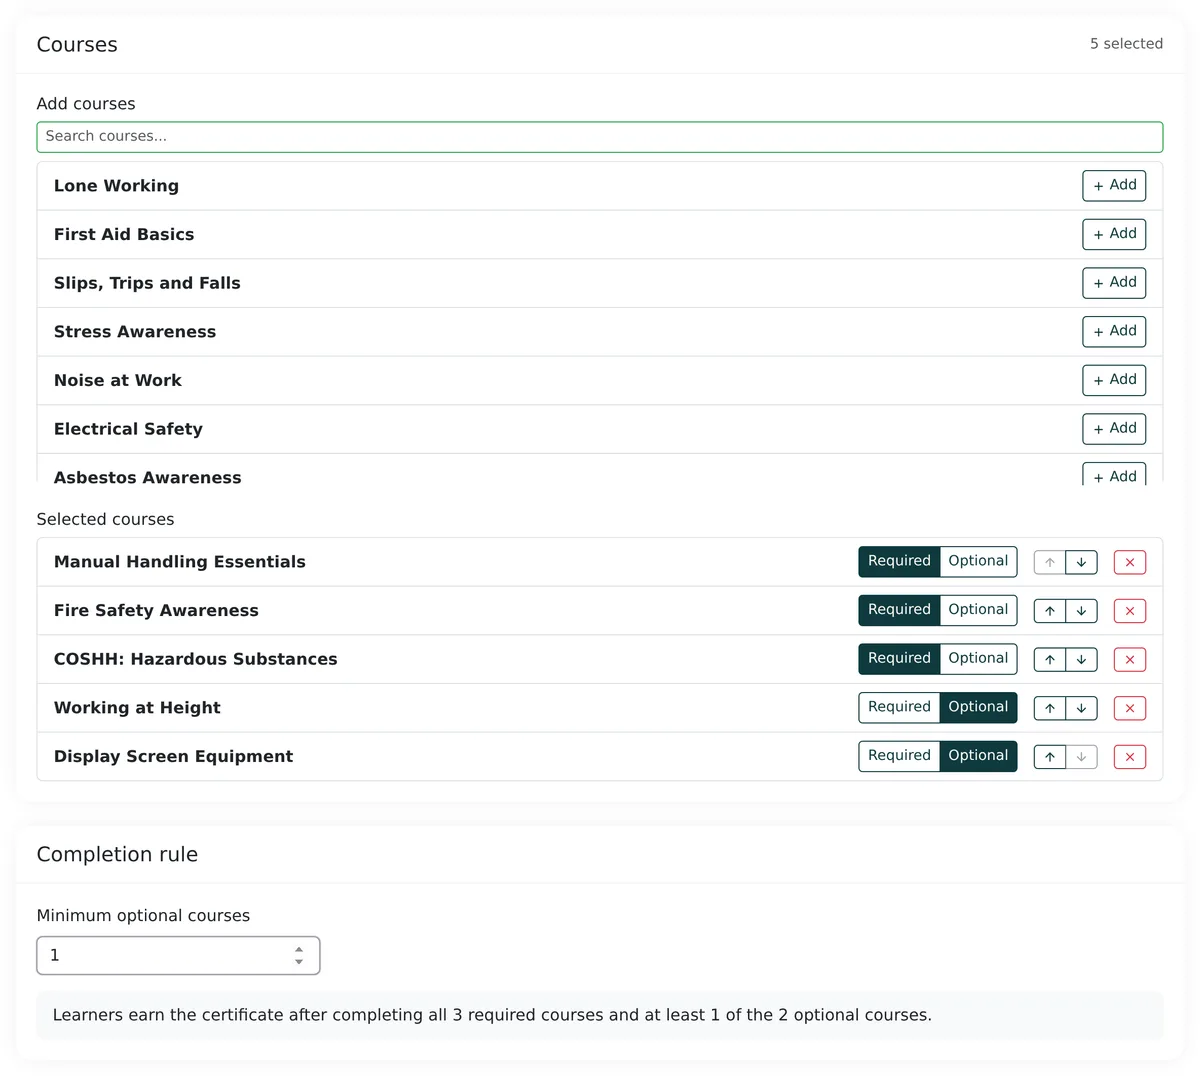The image size is (1200, 1076).
Task: Add Slips, Trips and Falls course
Action: point(1114,283)
